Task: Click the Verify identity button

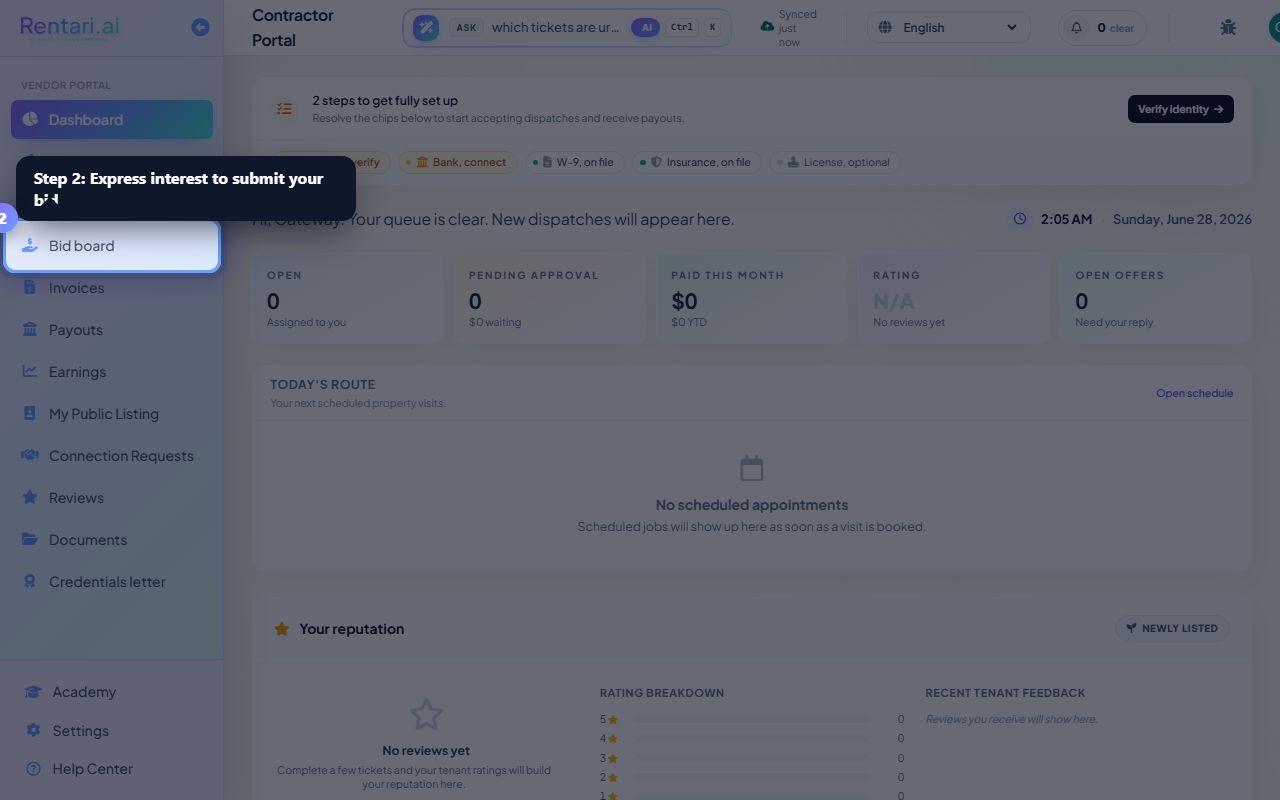Action: pos(1180,109)
